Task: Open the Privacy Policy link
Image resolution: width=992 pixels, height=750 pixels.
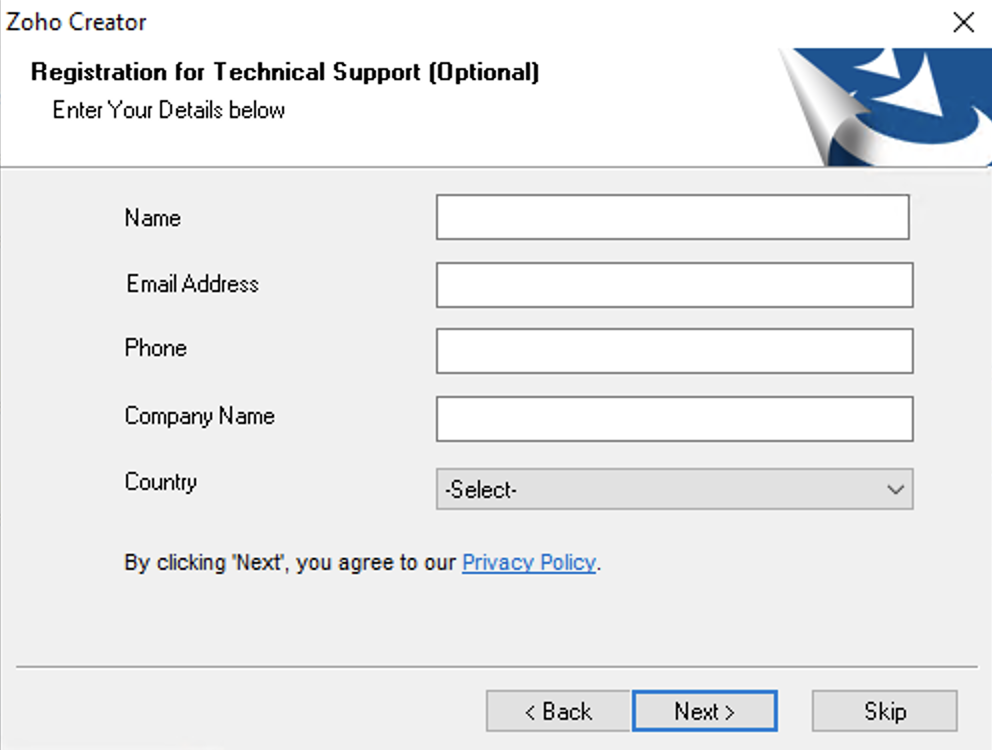Action: pos(529,562)
